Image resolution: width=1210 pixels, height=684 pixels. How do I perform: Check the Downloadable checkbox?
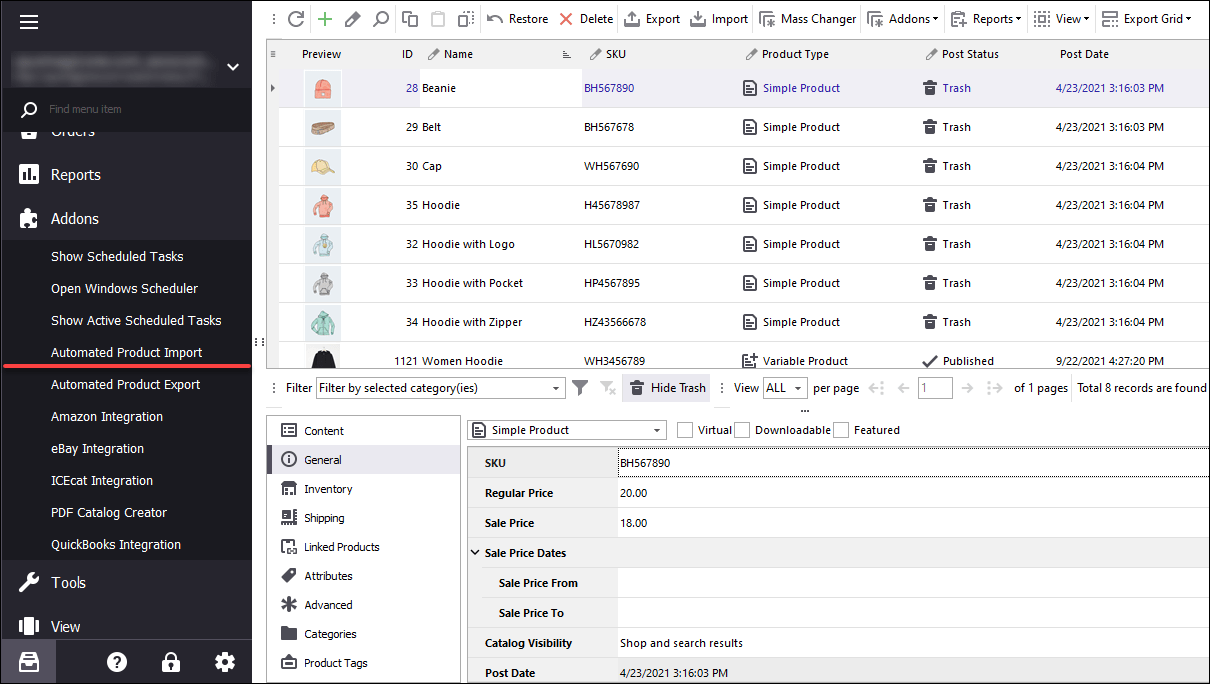click(x=742, y=430)
